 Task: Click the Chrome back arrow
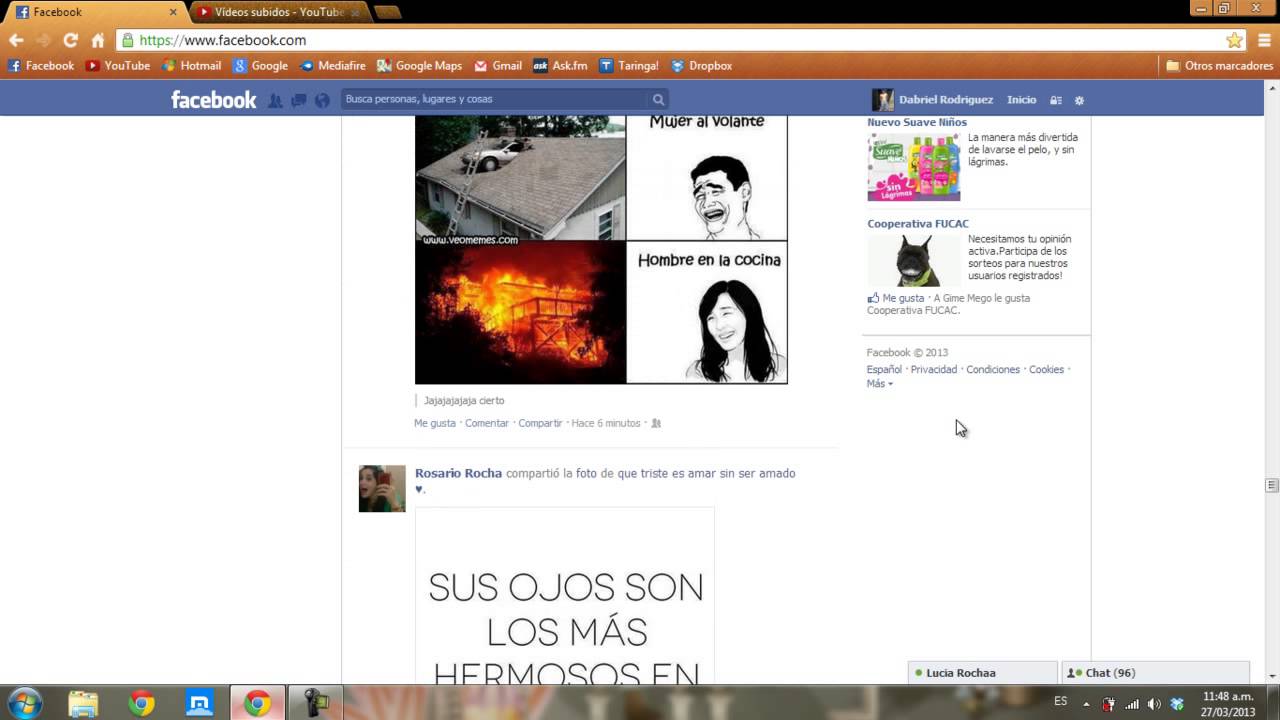click(x=16, y=40)
